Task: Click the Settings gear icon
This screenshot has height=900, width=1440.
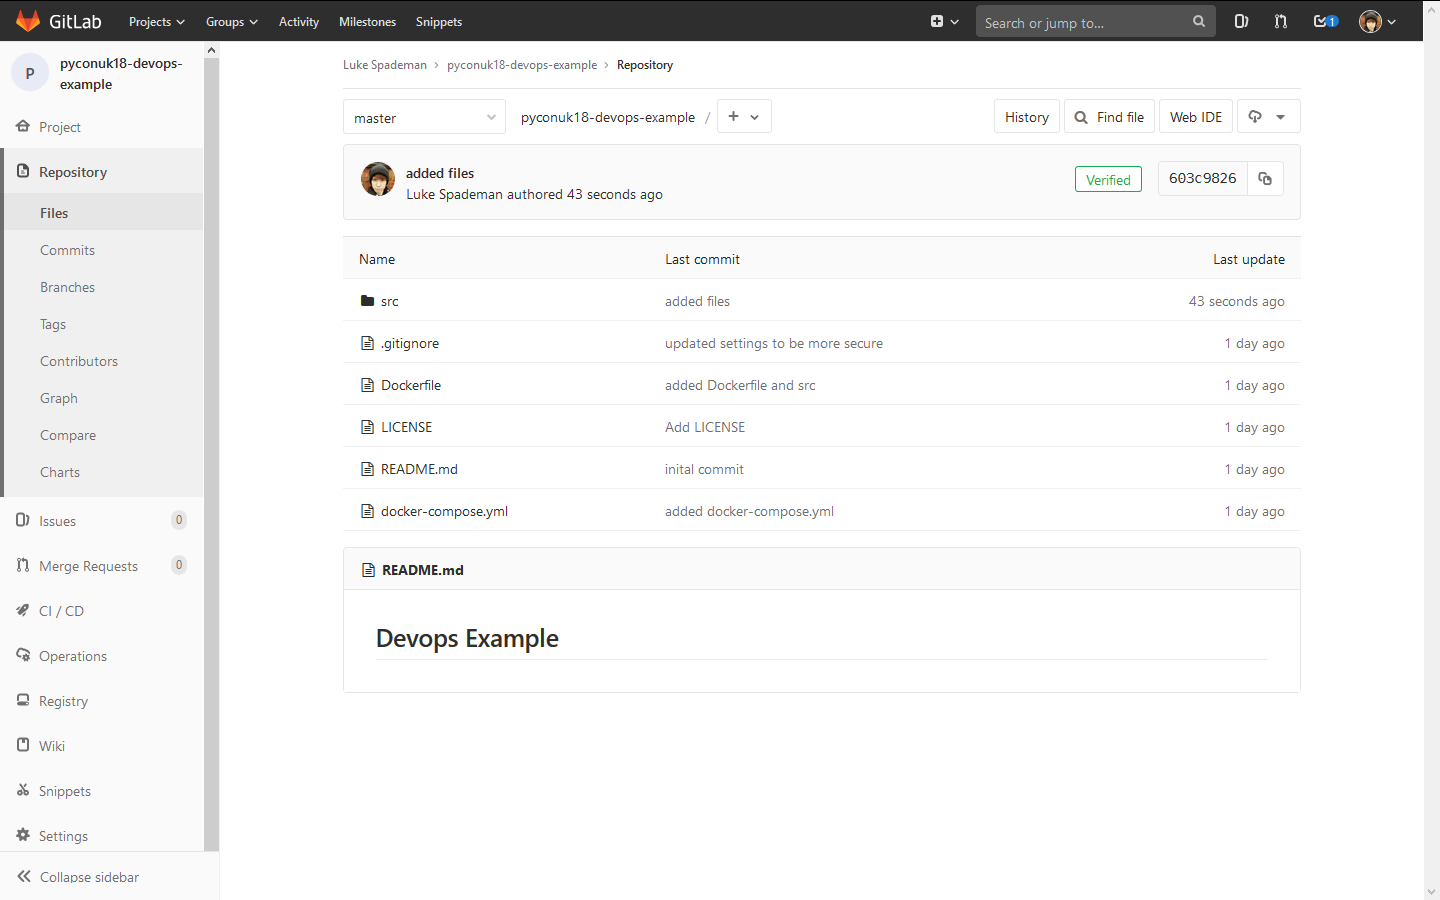Action: point(23,835)
